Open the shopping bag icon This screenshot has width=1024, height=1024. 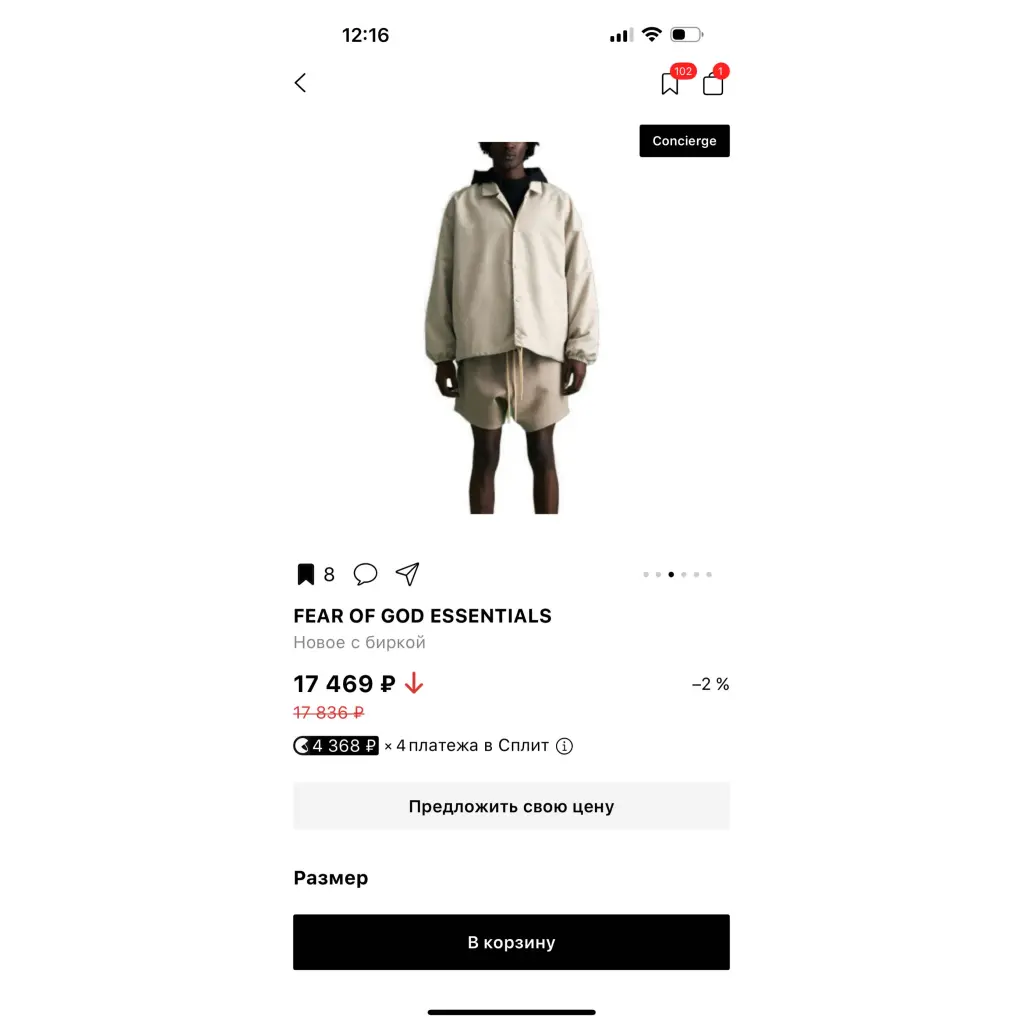[x=713, y=84]
